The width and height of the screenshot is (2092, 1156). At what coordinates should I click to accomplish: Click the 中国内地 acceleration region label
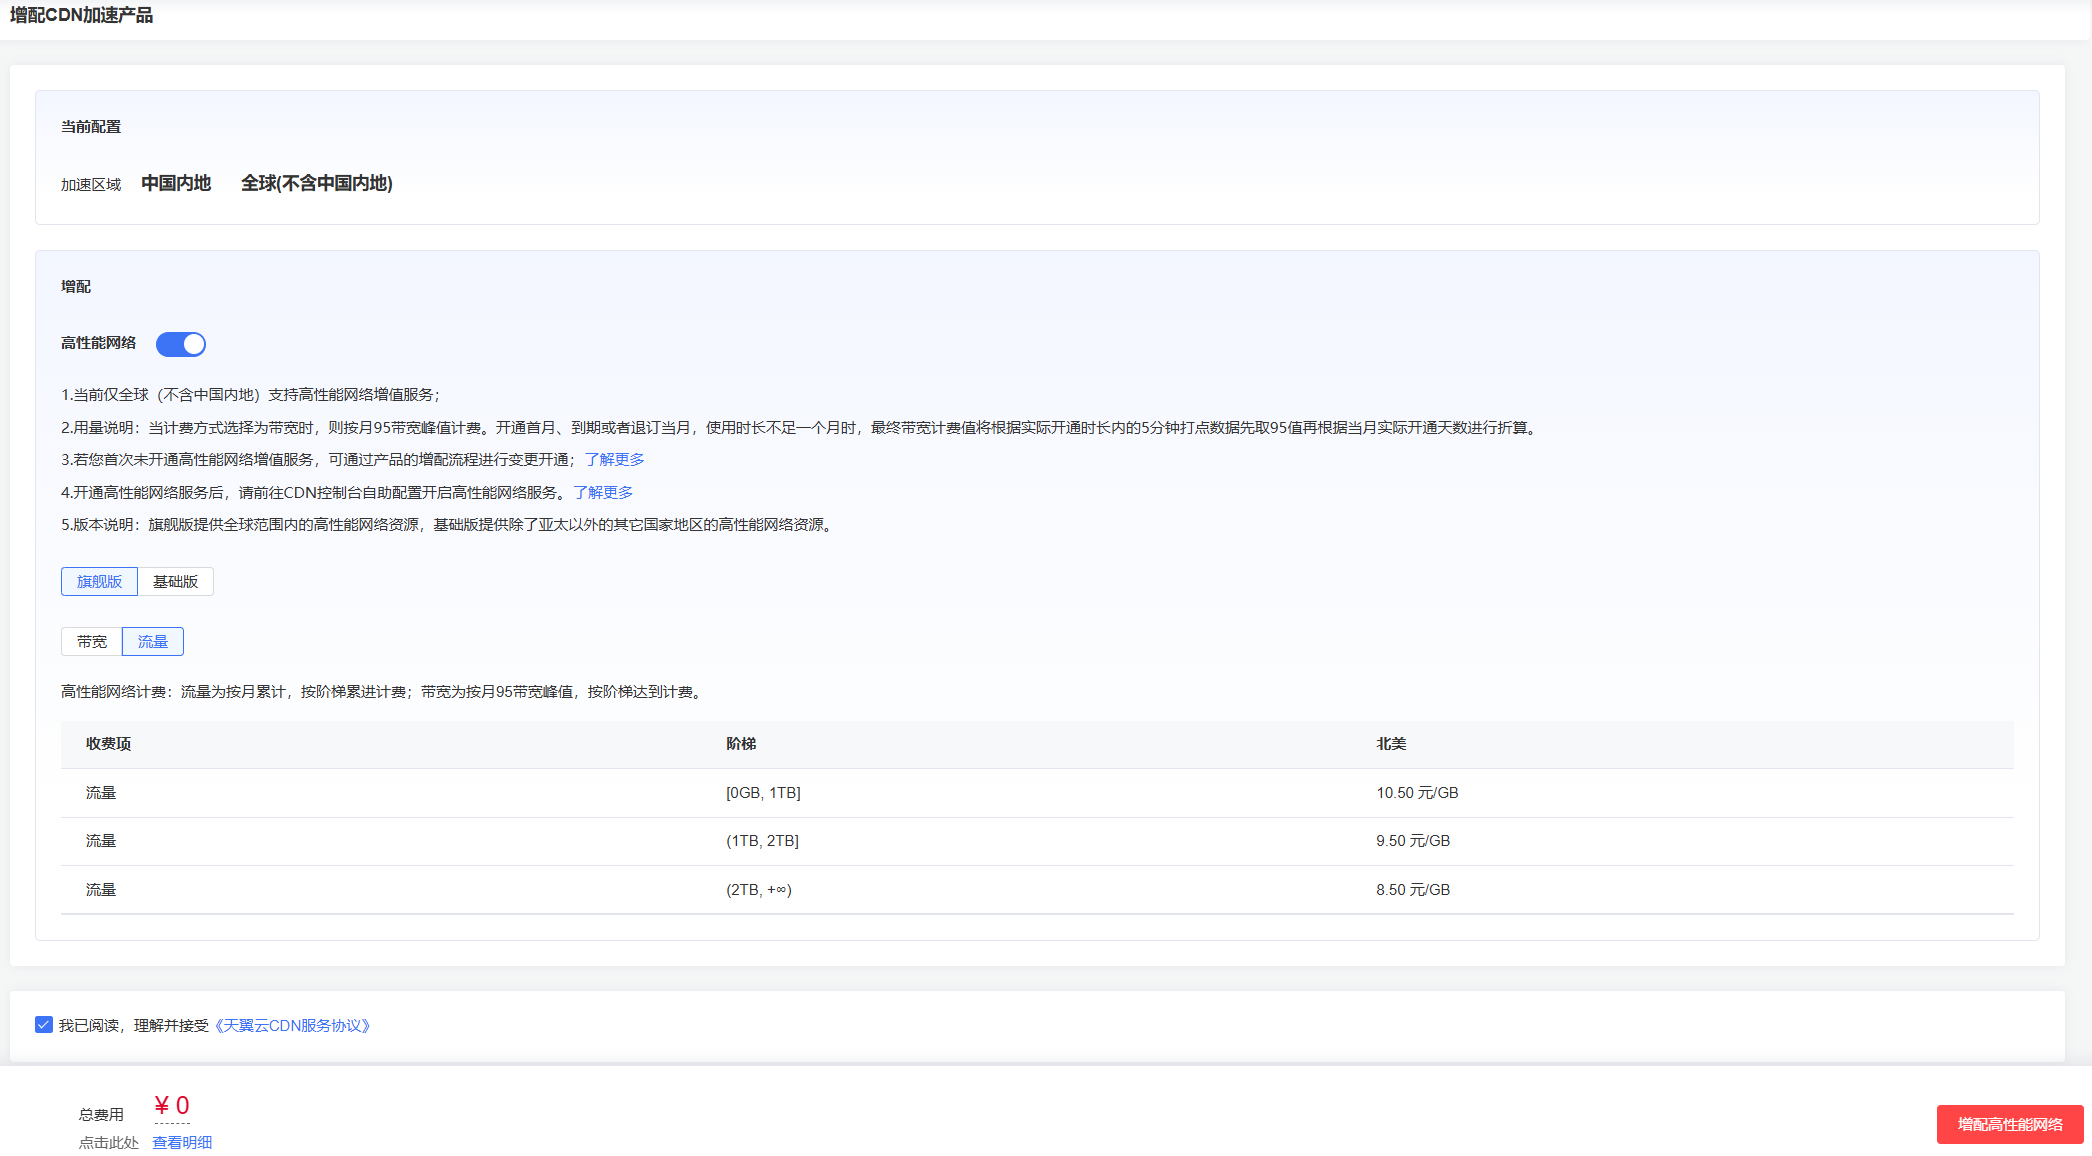(176, 184)
